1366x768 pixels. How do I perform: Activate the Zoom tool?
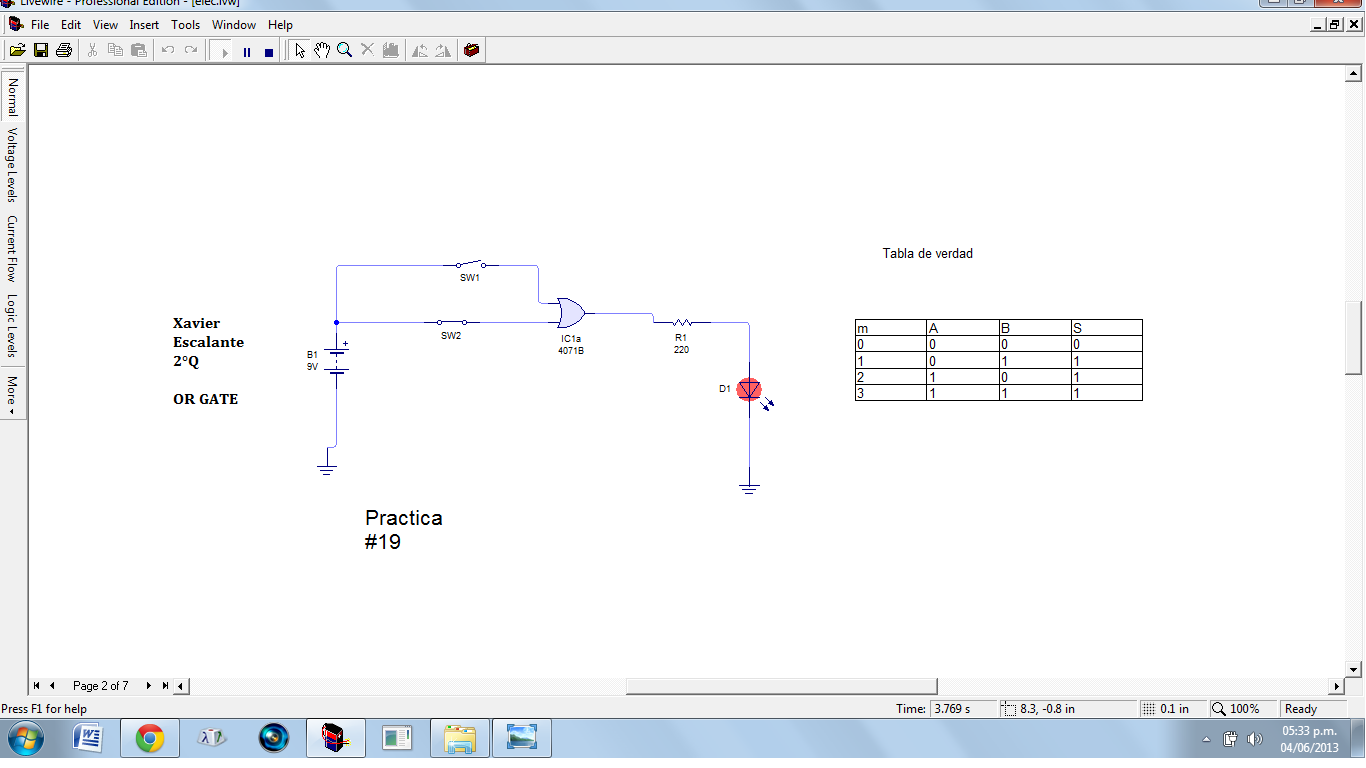(344, 49)
